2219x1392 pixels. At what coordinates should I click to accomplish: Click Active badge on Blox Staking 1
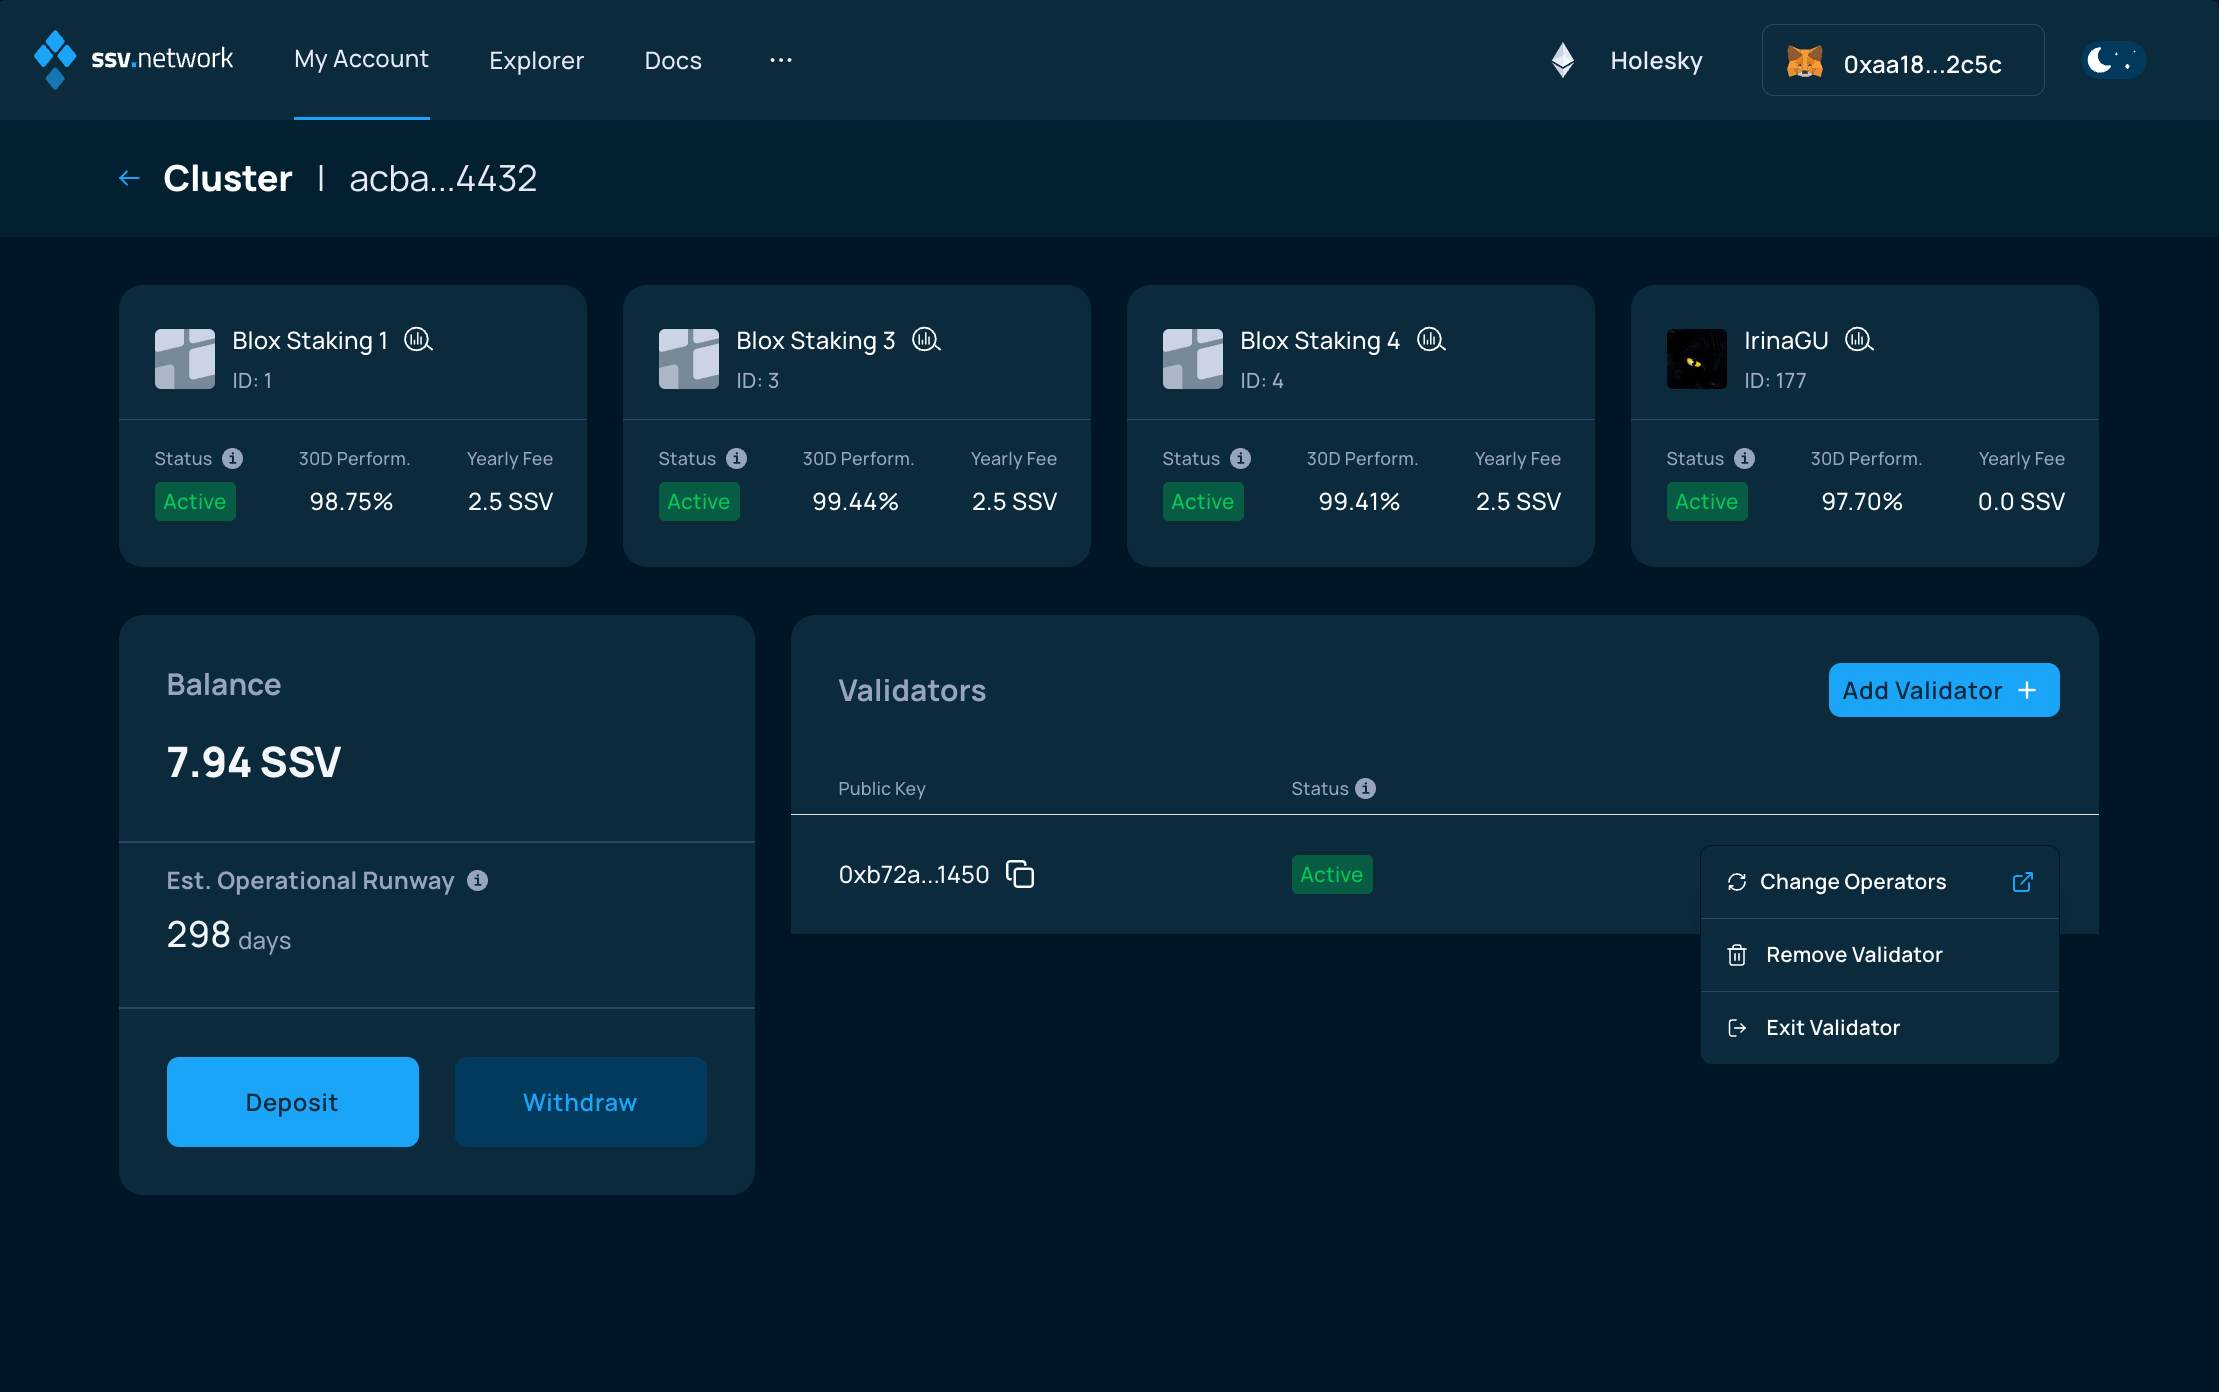[x=195, y=501]
